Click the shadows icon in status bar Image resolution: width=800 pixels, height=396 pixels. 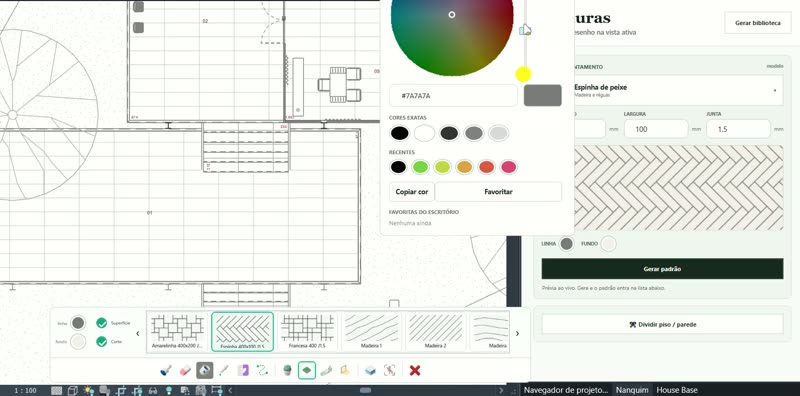click(105, 390)
